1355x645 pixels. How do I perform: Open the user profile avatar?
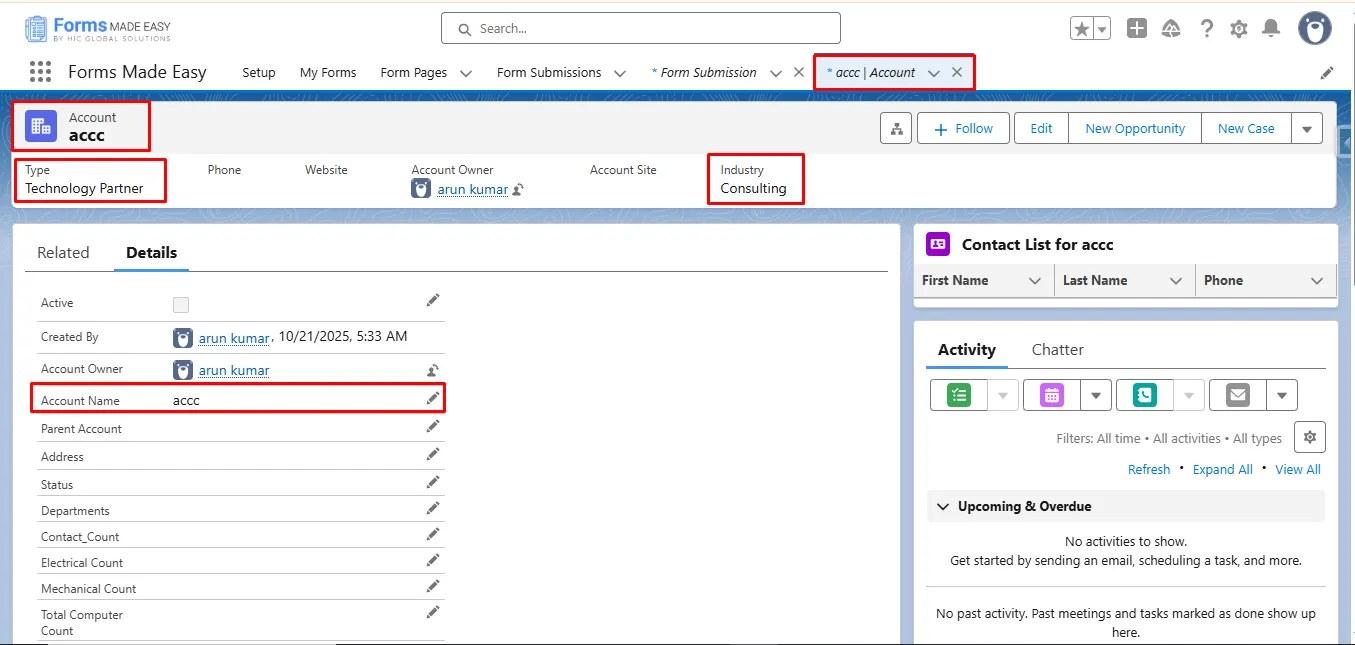(x=1315, y=28)
